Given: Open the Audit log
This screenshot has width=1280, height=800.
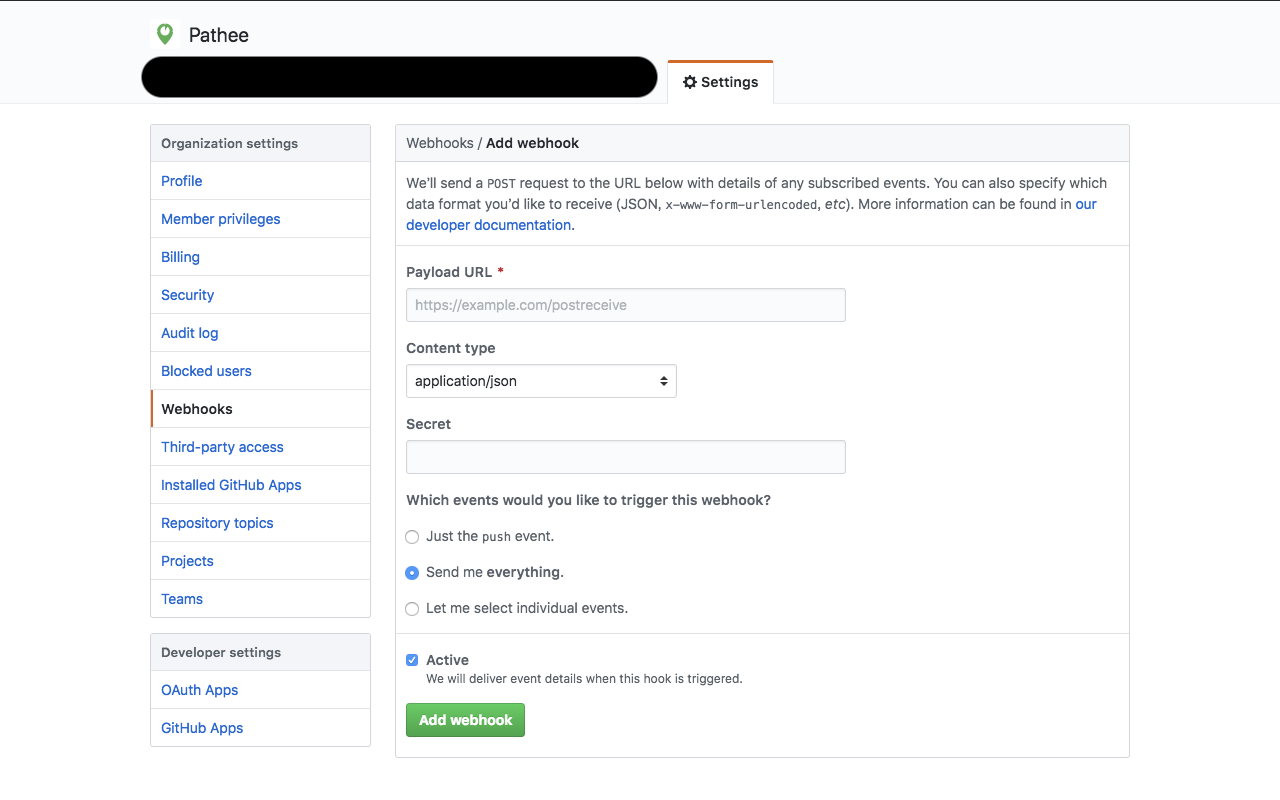Looking at the screenshot, I should pos(189,332).
